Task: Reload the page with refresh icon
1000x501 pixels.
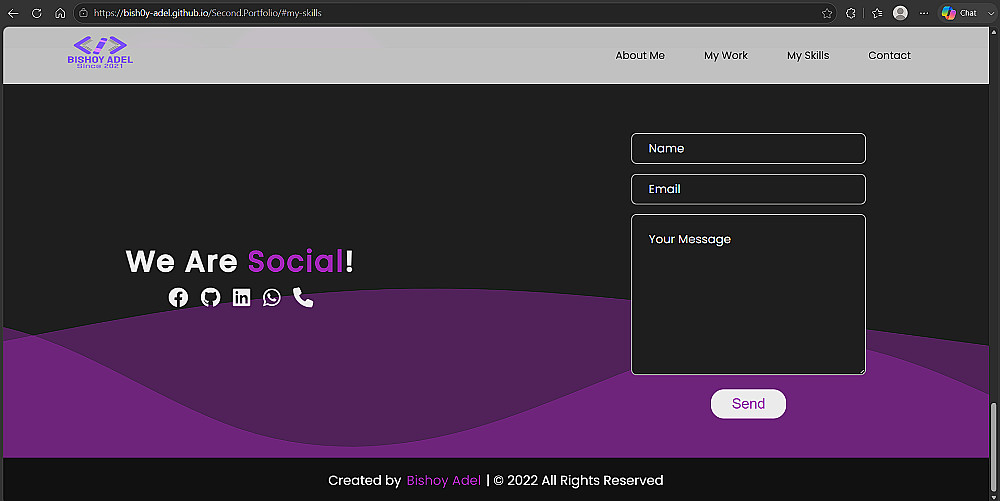Action: [36, 13]
